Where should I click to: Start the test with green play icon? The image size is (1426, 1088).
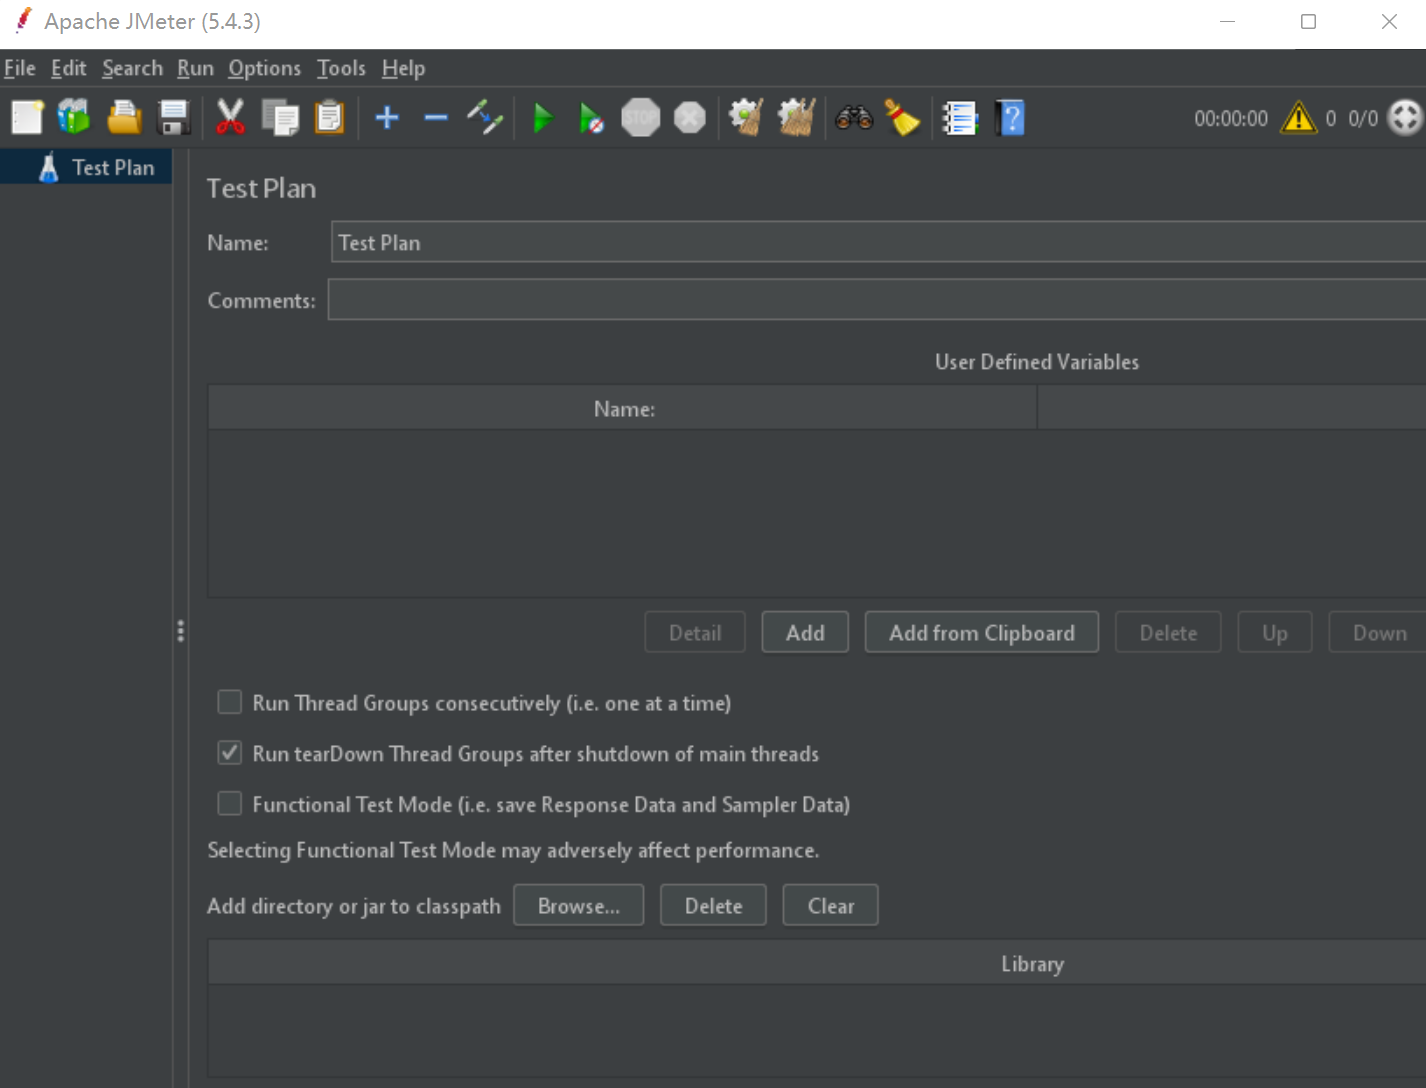543,118
